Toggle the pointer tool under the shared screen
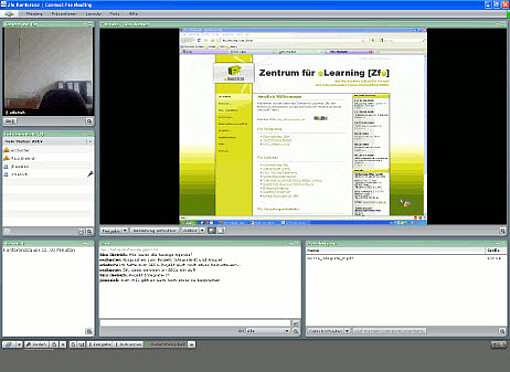 pyautogui.click(x=212, y=230)
